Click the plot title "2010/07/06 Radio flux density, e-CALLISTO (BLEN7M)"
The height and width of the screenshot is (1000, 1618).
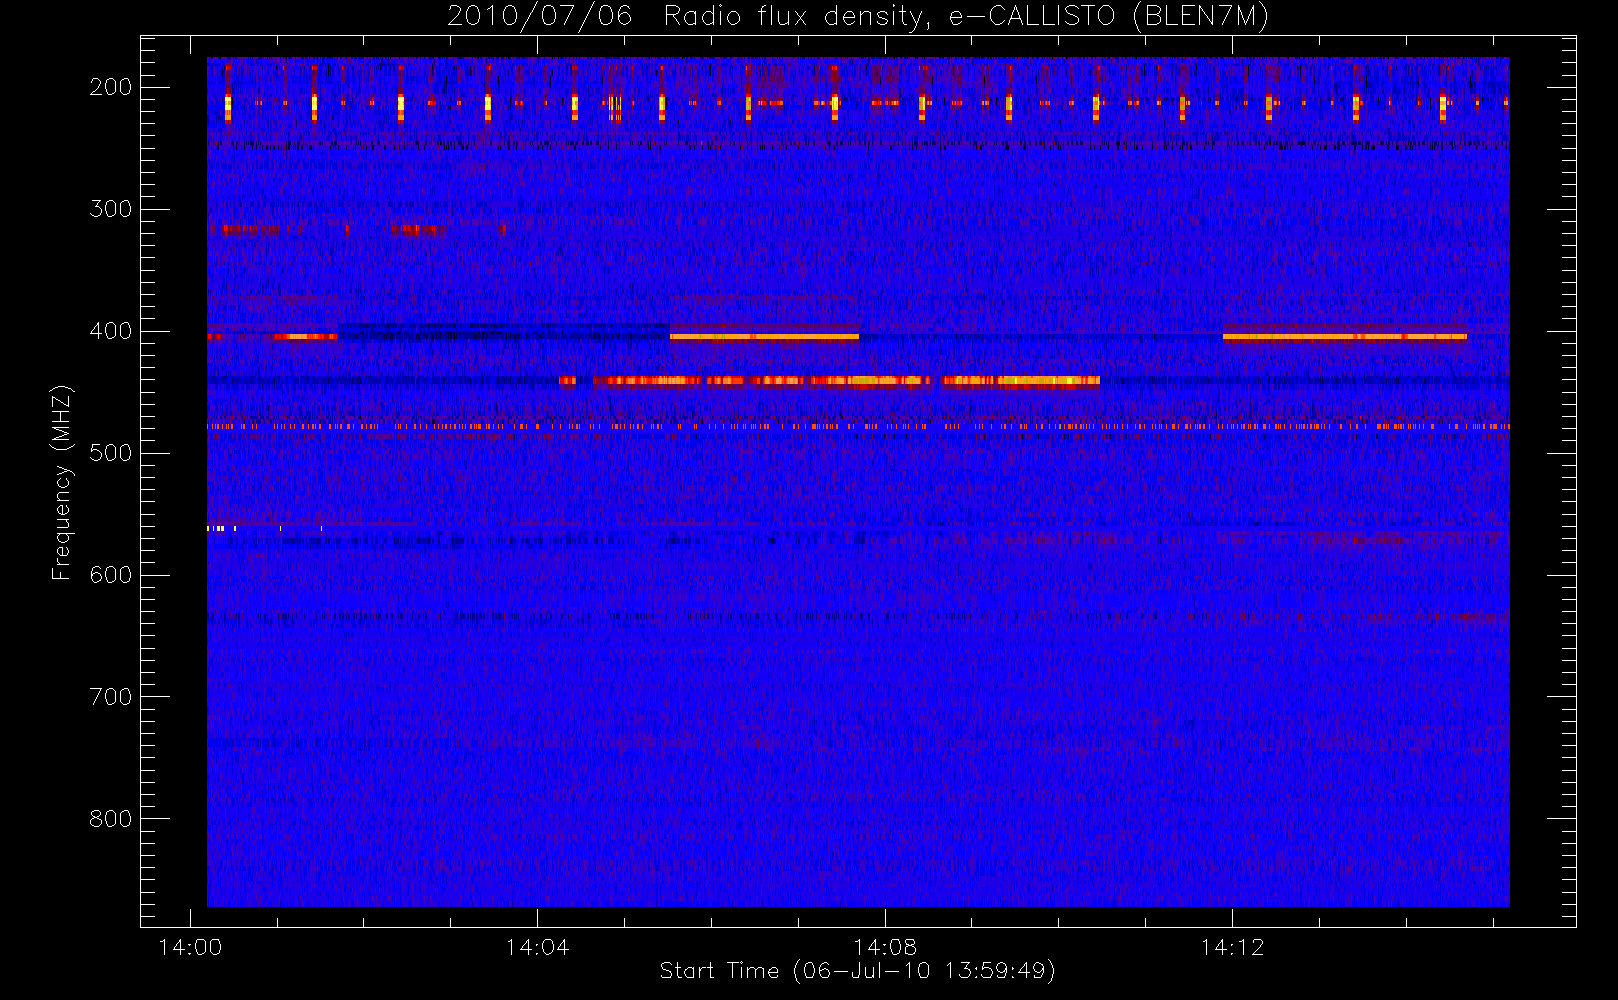point(857,17)
